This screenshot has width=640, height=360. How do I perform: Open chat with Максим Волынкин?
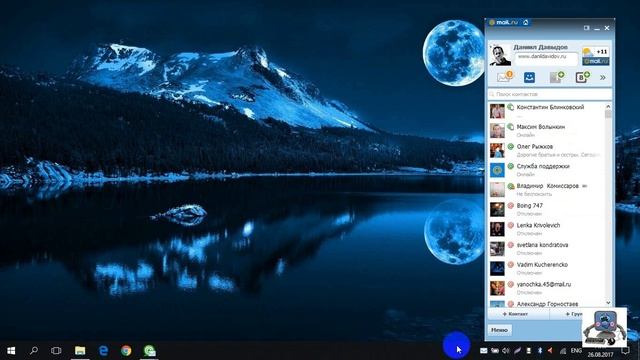click(546, 131)
